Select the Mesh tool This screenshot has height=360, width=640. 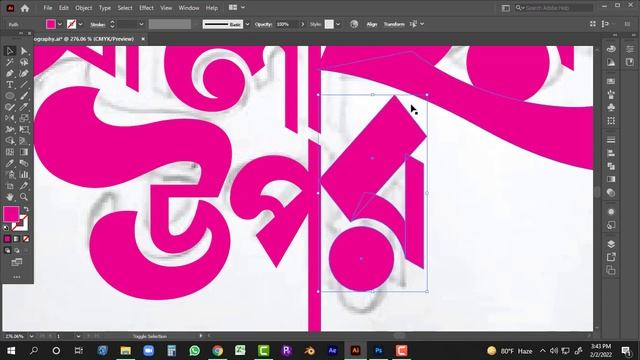coord(10,152)
